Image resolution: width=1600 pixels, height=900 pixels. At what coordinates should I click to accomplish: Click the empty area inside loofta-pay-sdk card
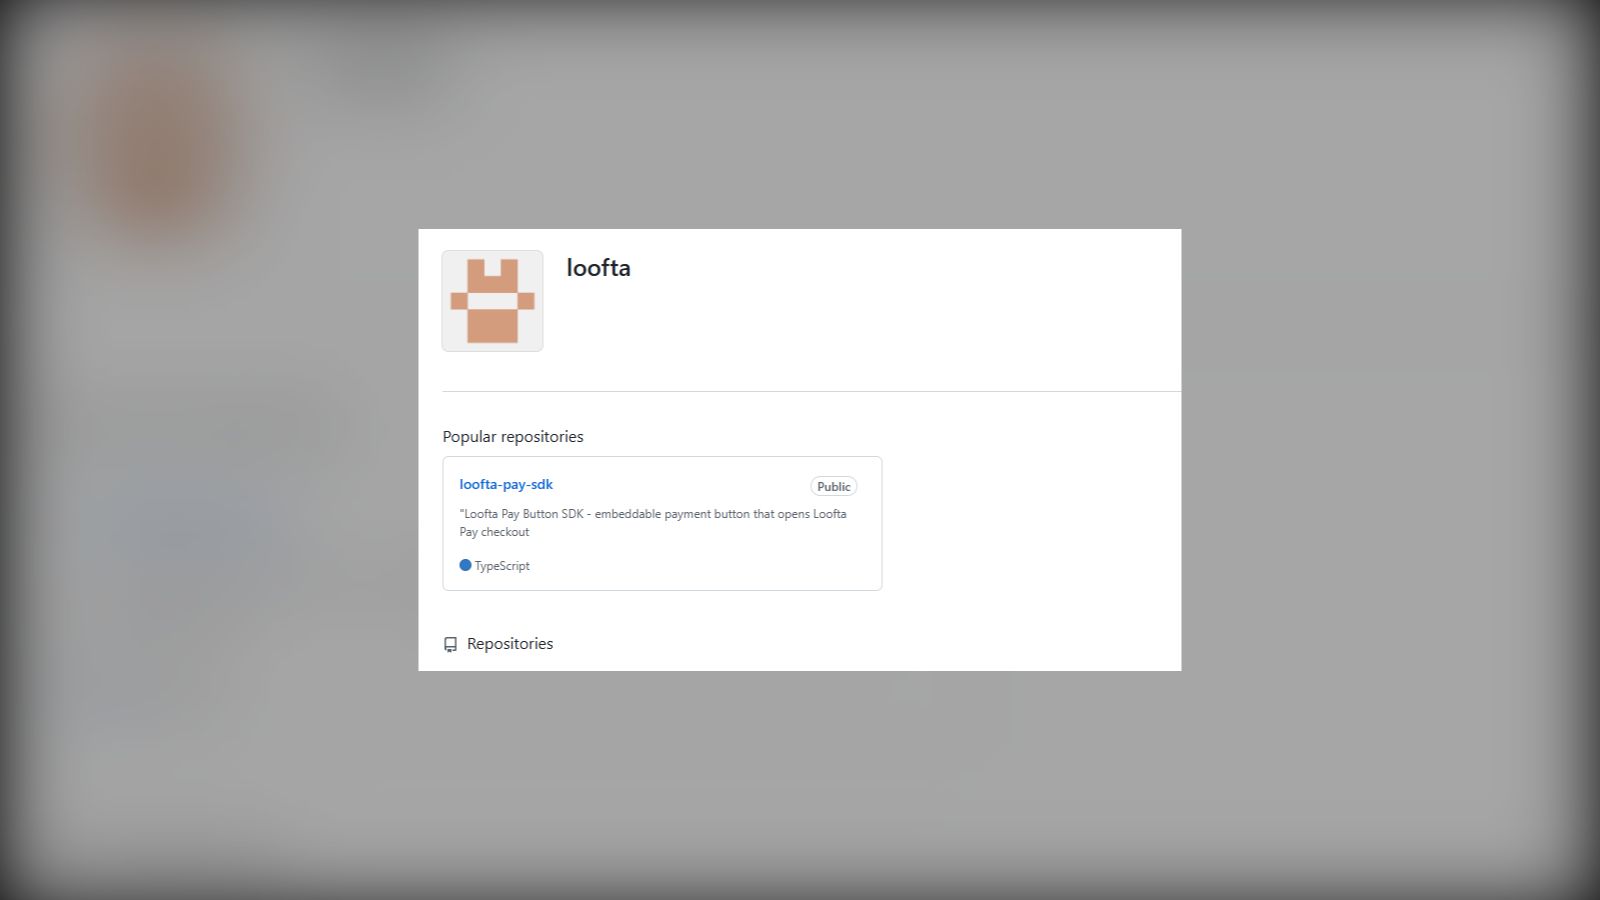[700, 565]
